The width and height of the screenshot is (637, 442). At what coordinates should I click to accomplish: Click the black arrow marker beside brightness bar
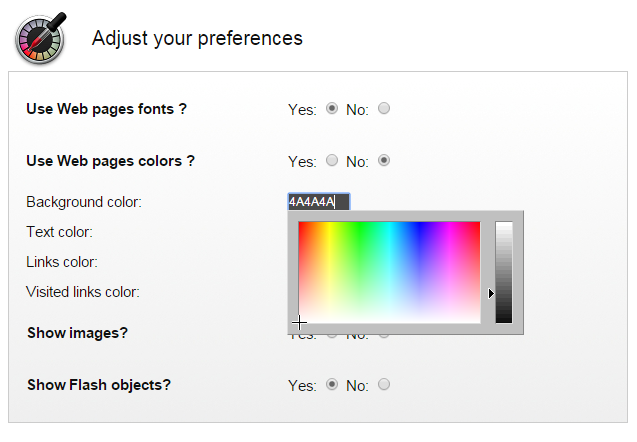click(x=491, y=293)
